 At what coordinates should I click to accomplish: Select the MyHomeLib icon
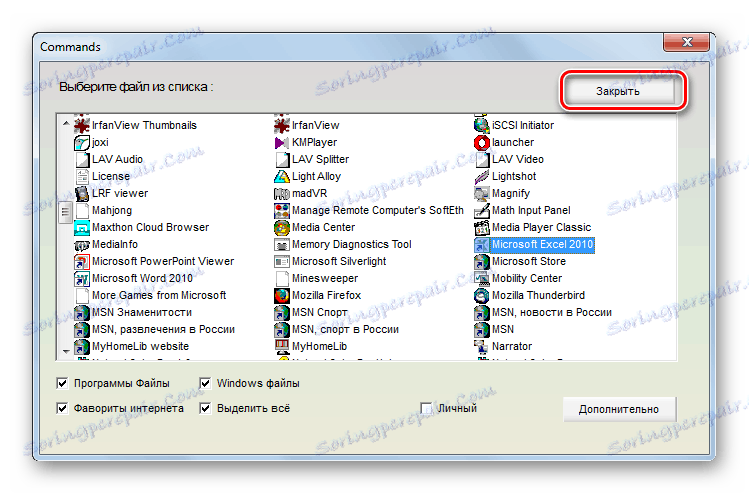[x=282, y=346]
